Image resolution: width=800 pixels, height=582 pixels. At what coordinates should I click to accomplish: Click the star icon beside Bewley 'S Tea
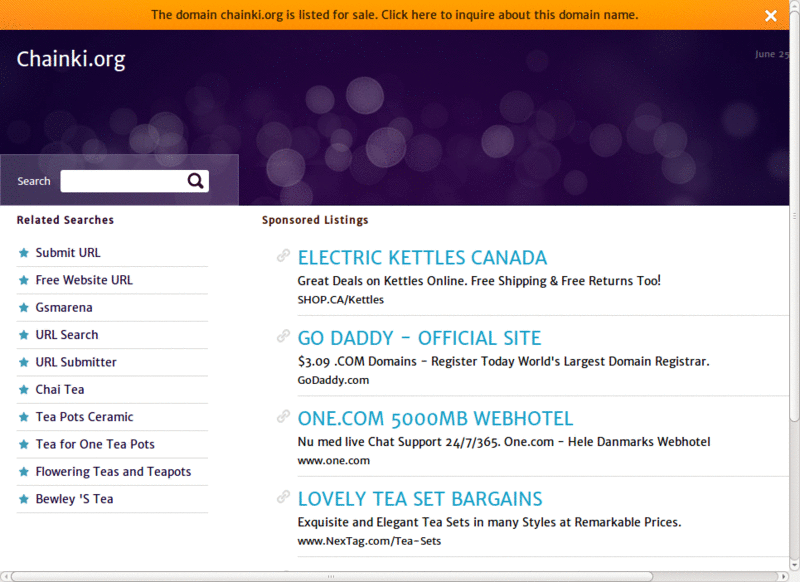tap(23, 499)
